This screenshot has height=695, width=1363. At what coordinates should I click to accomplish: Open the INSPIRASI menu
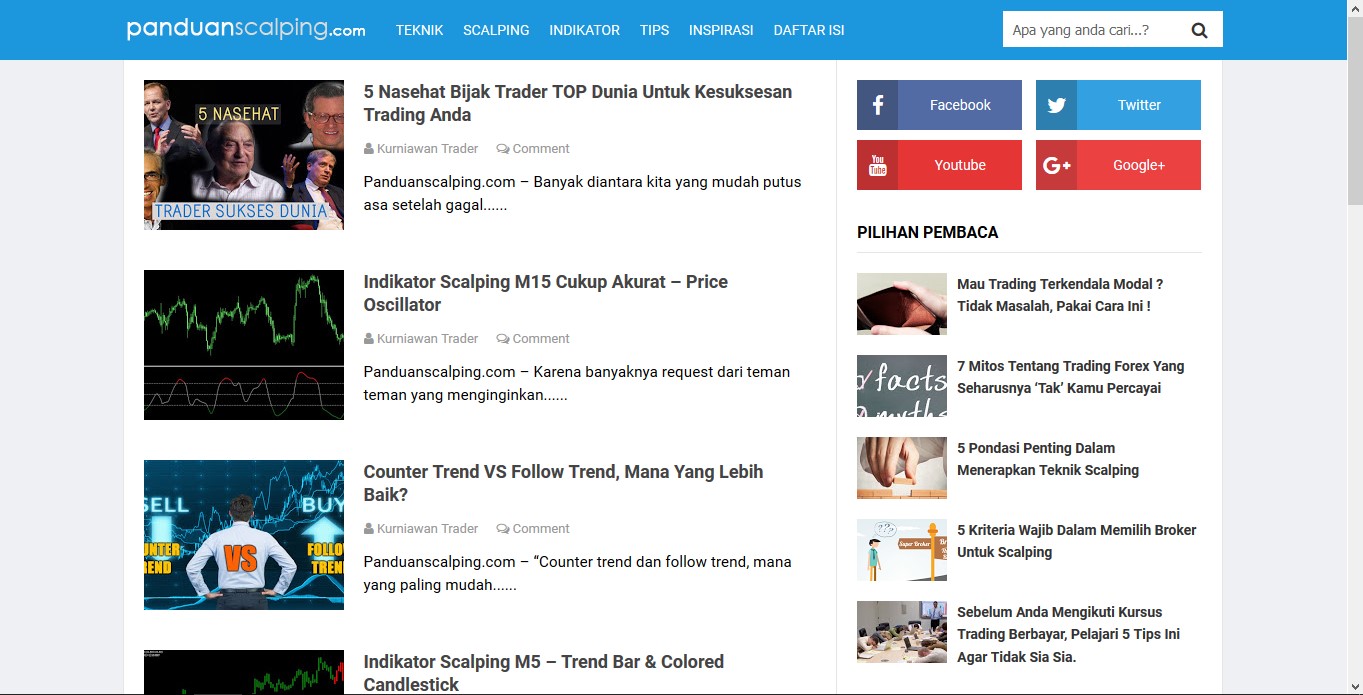[721, 30]
